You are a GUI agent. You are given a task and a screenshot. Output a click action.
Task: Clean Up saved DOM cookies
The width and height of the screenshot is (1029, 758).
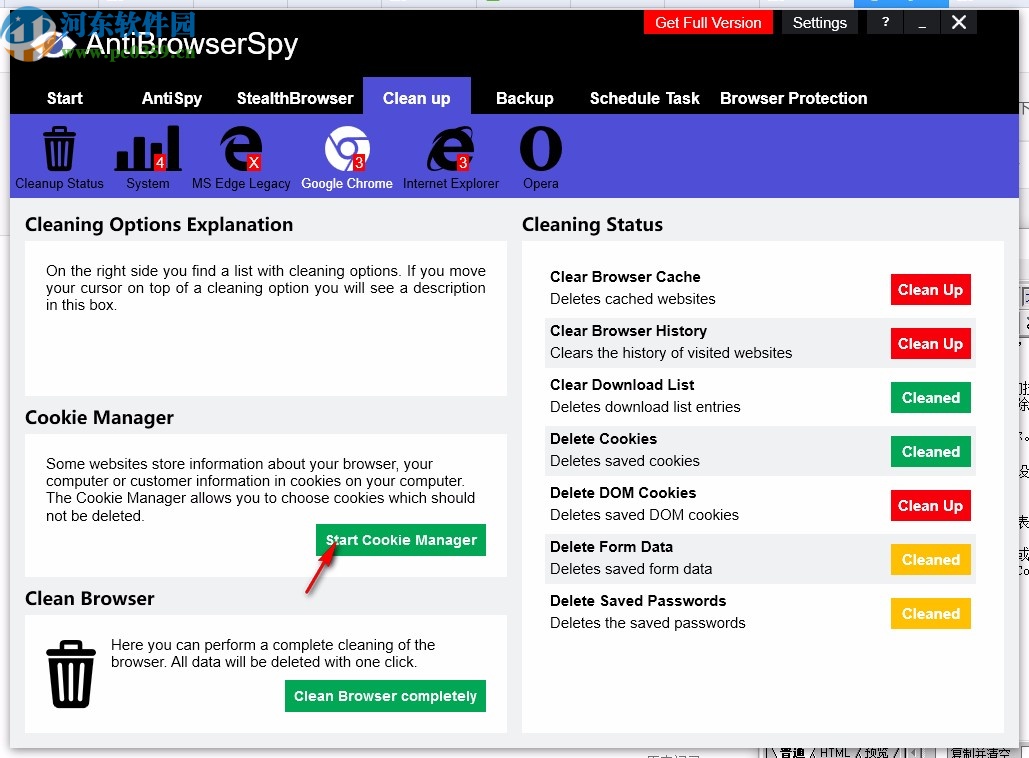(930, 505)
